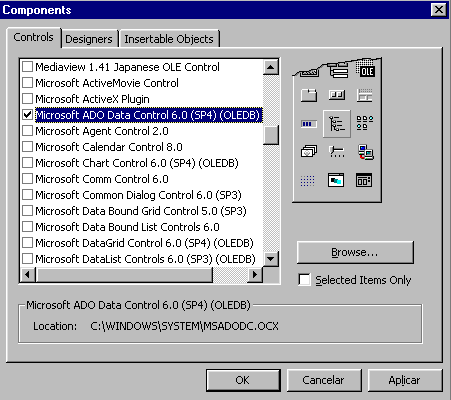The width and height of the screenshot is (451, 400).
Task: Click the ListView icons control image
Action: click(365, 123)
